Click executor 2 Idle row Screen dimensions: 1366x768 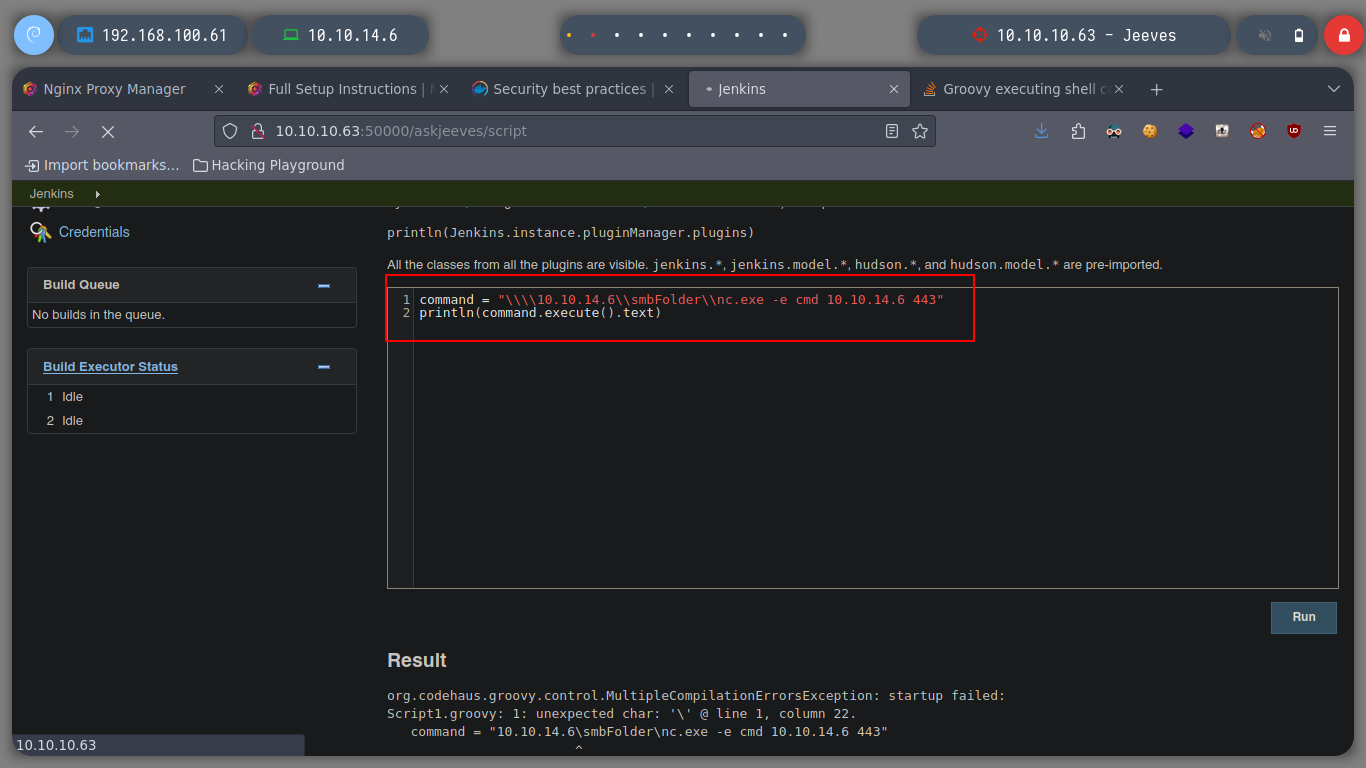click(x=192, y=421)
